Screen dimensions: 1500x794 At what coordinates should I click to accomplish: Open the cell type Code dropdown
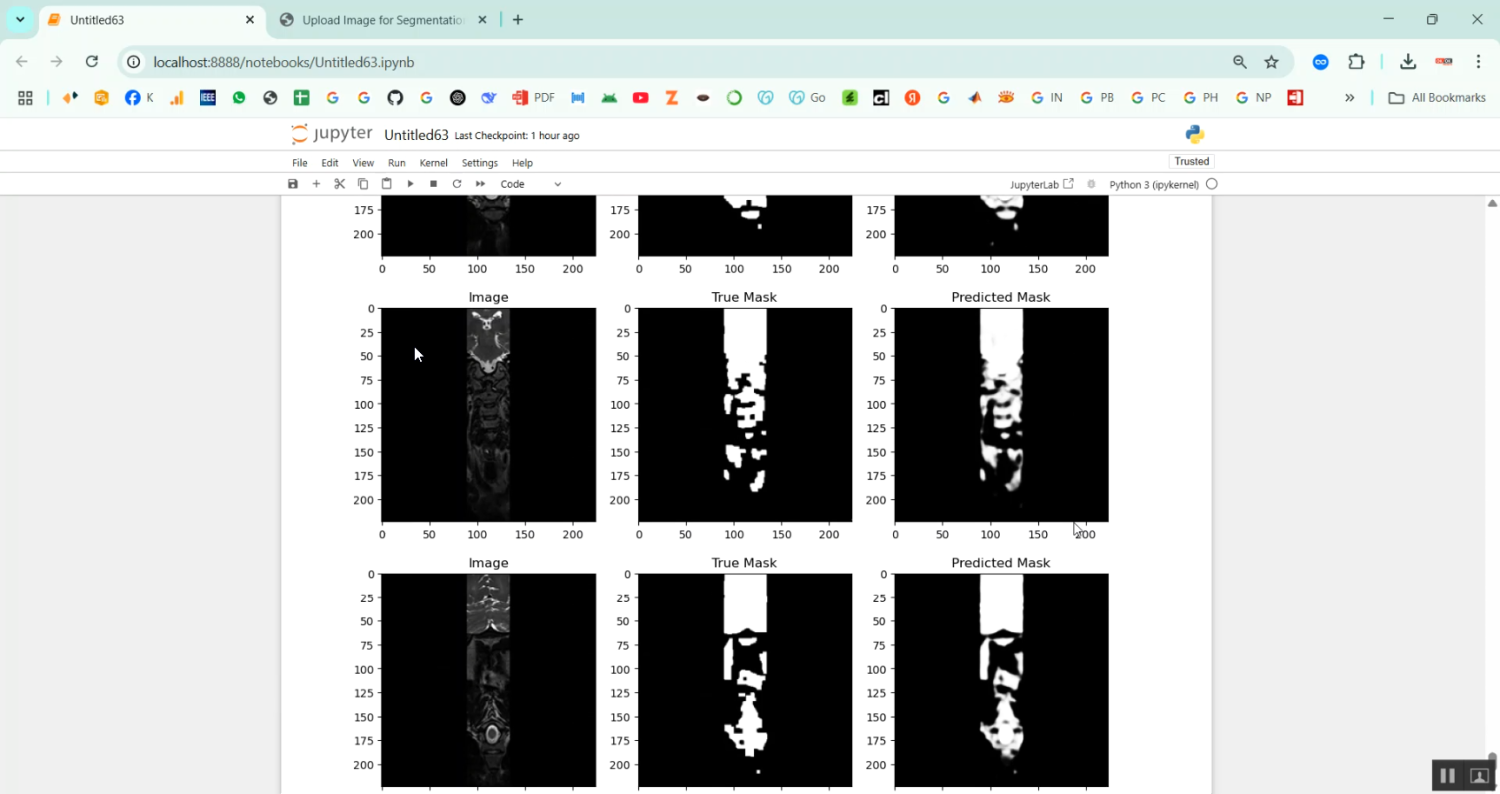[530, 184]
